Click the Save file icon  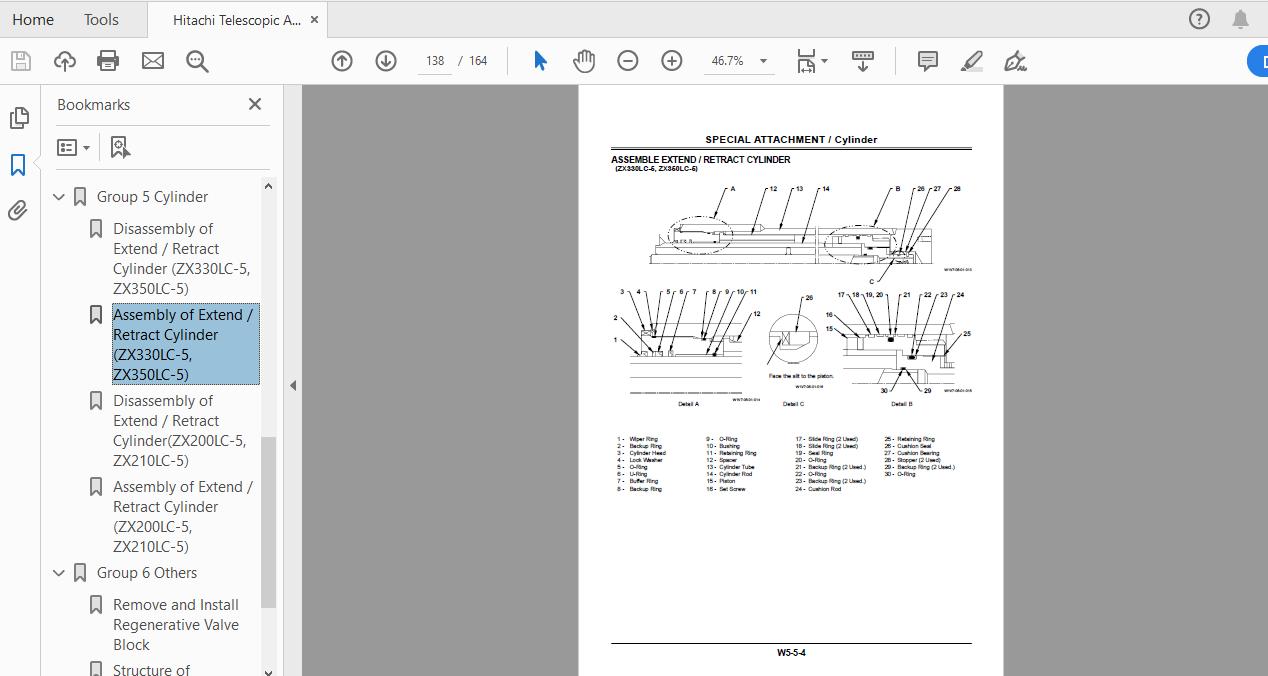(20, 61)
